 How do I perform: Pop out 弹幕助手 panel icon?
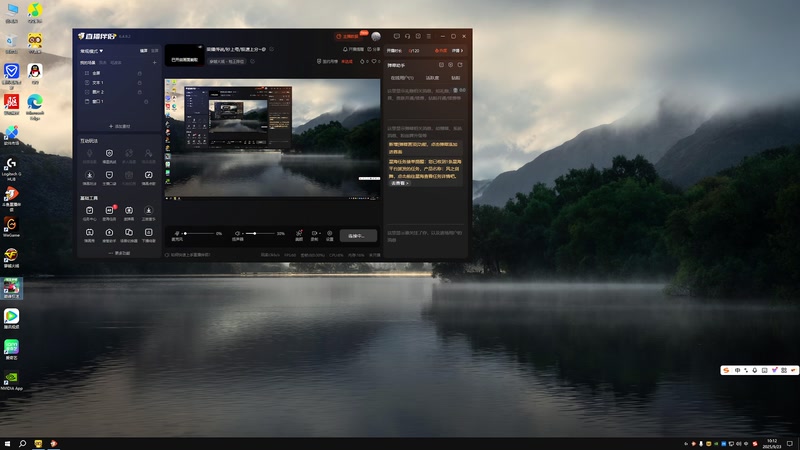point(441,65)
